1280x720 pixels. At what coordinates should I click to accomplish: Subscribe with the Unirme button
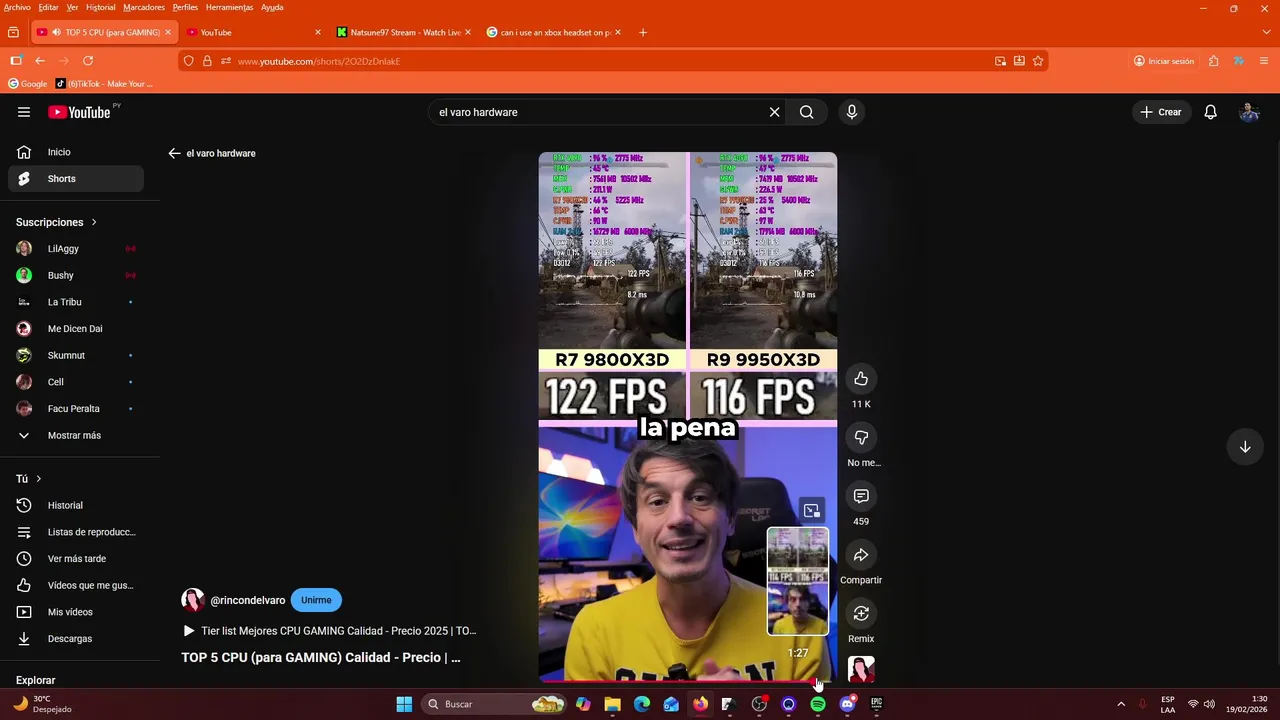point(316,600)
